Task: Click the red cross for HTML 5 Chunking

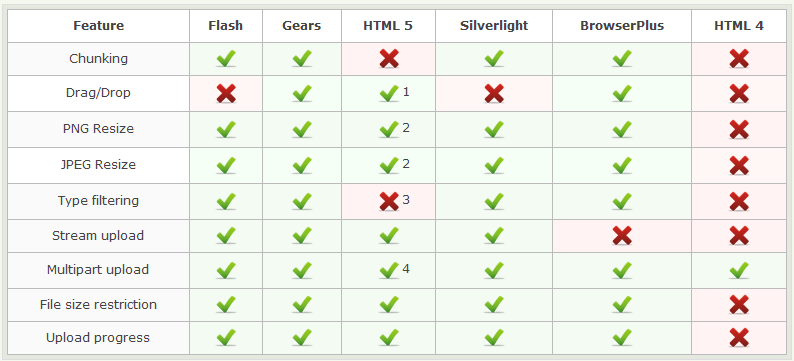Action: pos(389,59)
